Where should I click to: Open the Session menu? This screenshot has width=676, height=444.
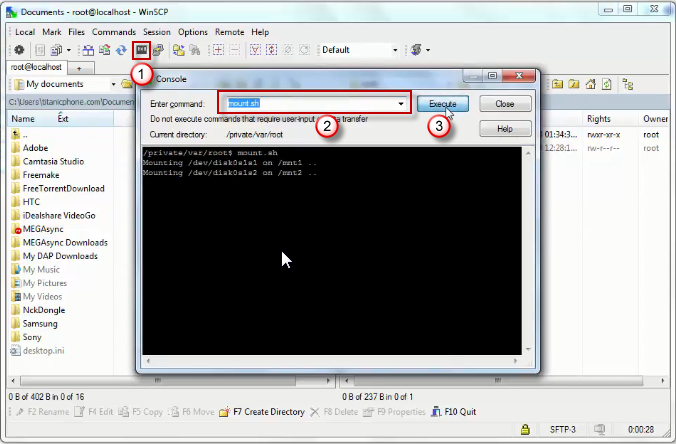[x=157, y=32]
